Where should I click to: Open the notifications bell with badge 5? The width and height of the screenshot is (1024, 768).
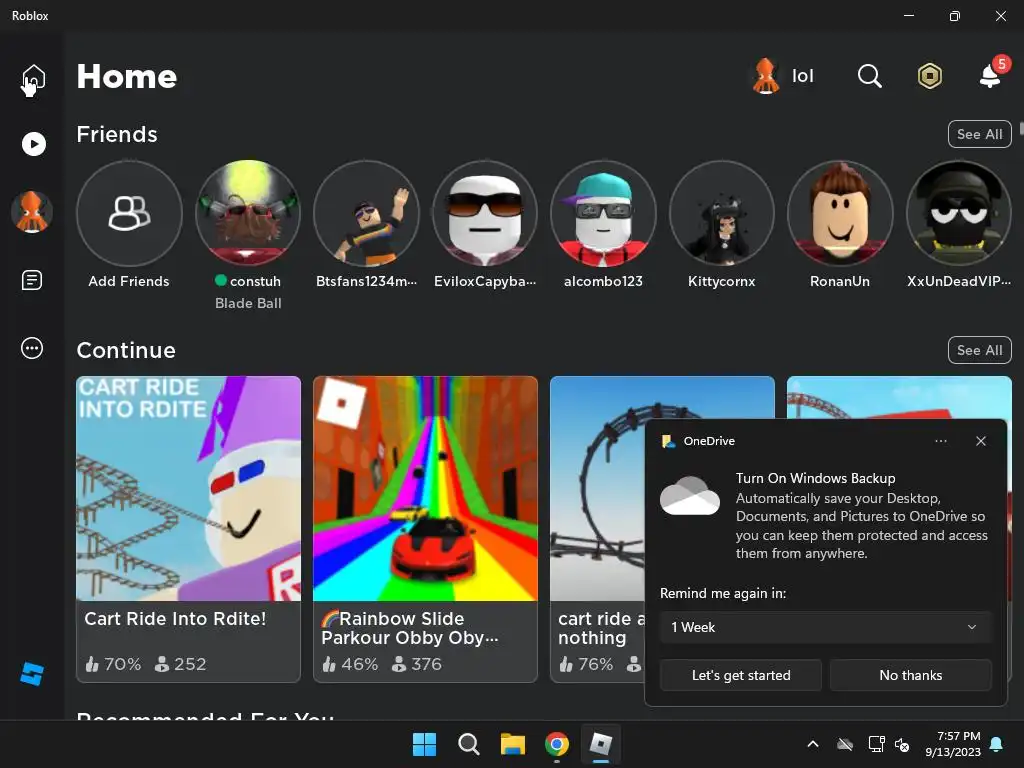click(x=991, y=76)
